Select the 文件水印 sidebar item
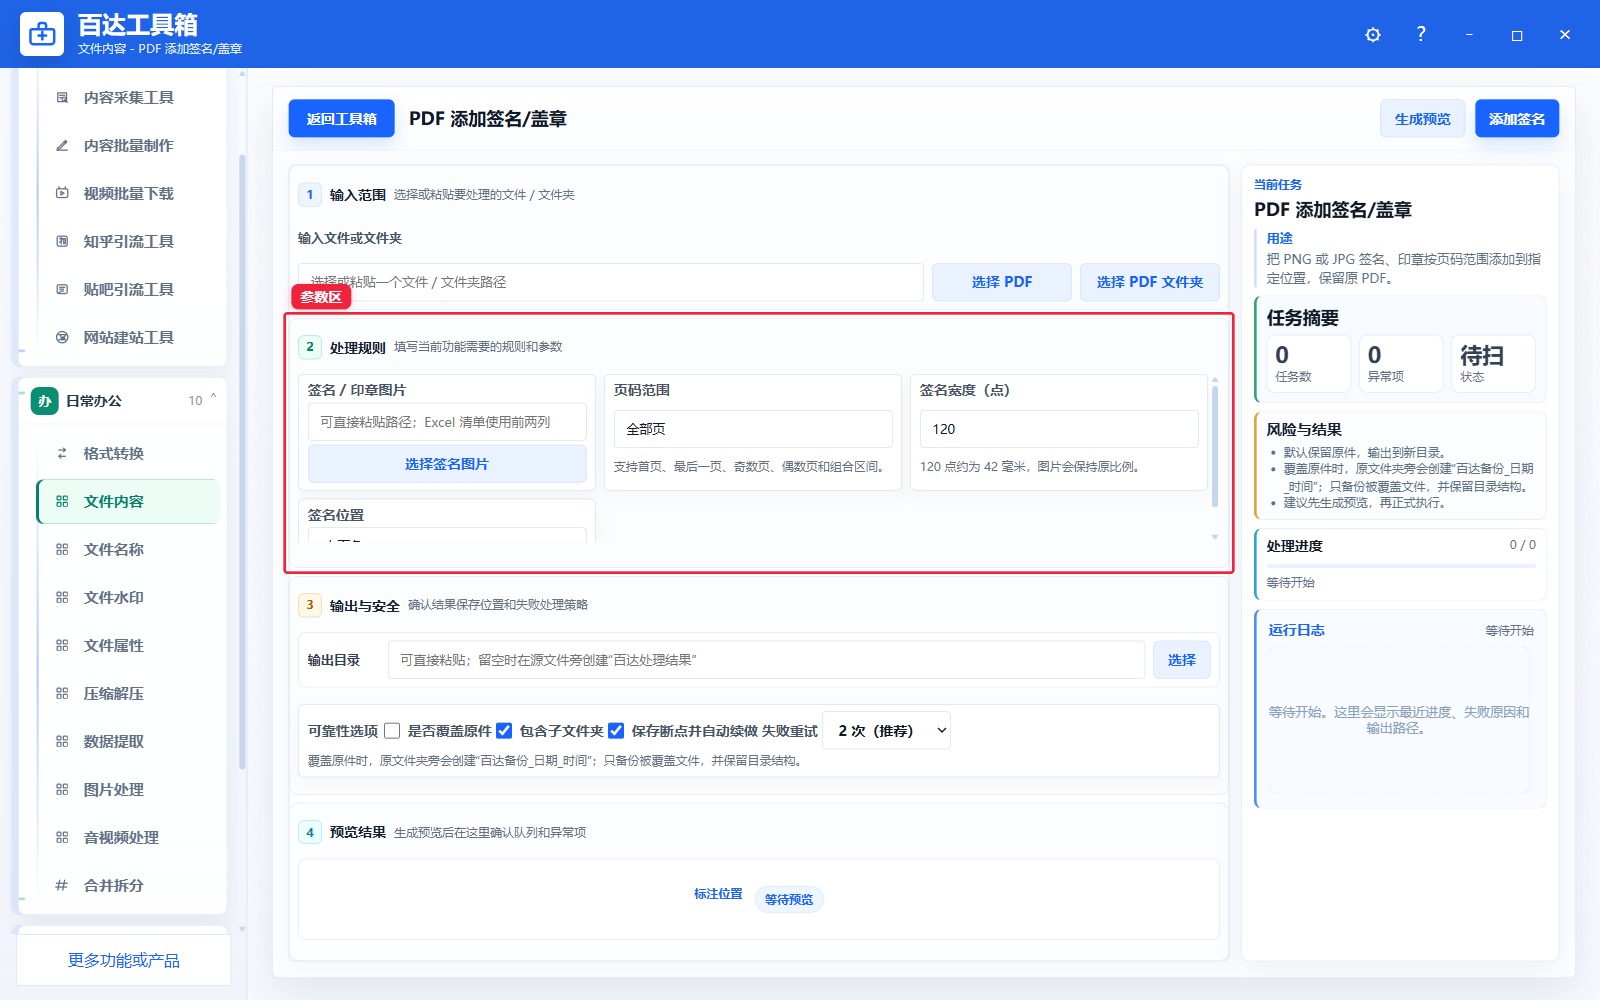This screenshot has height=1000, width=1600. point(128,597)
